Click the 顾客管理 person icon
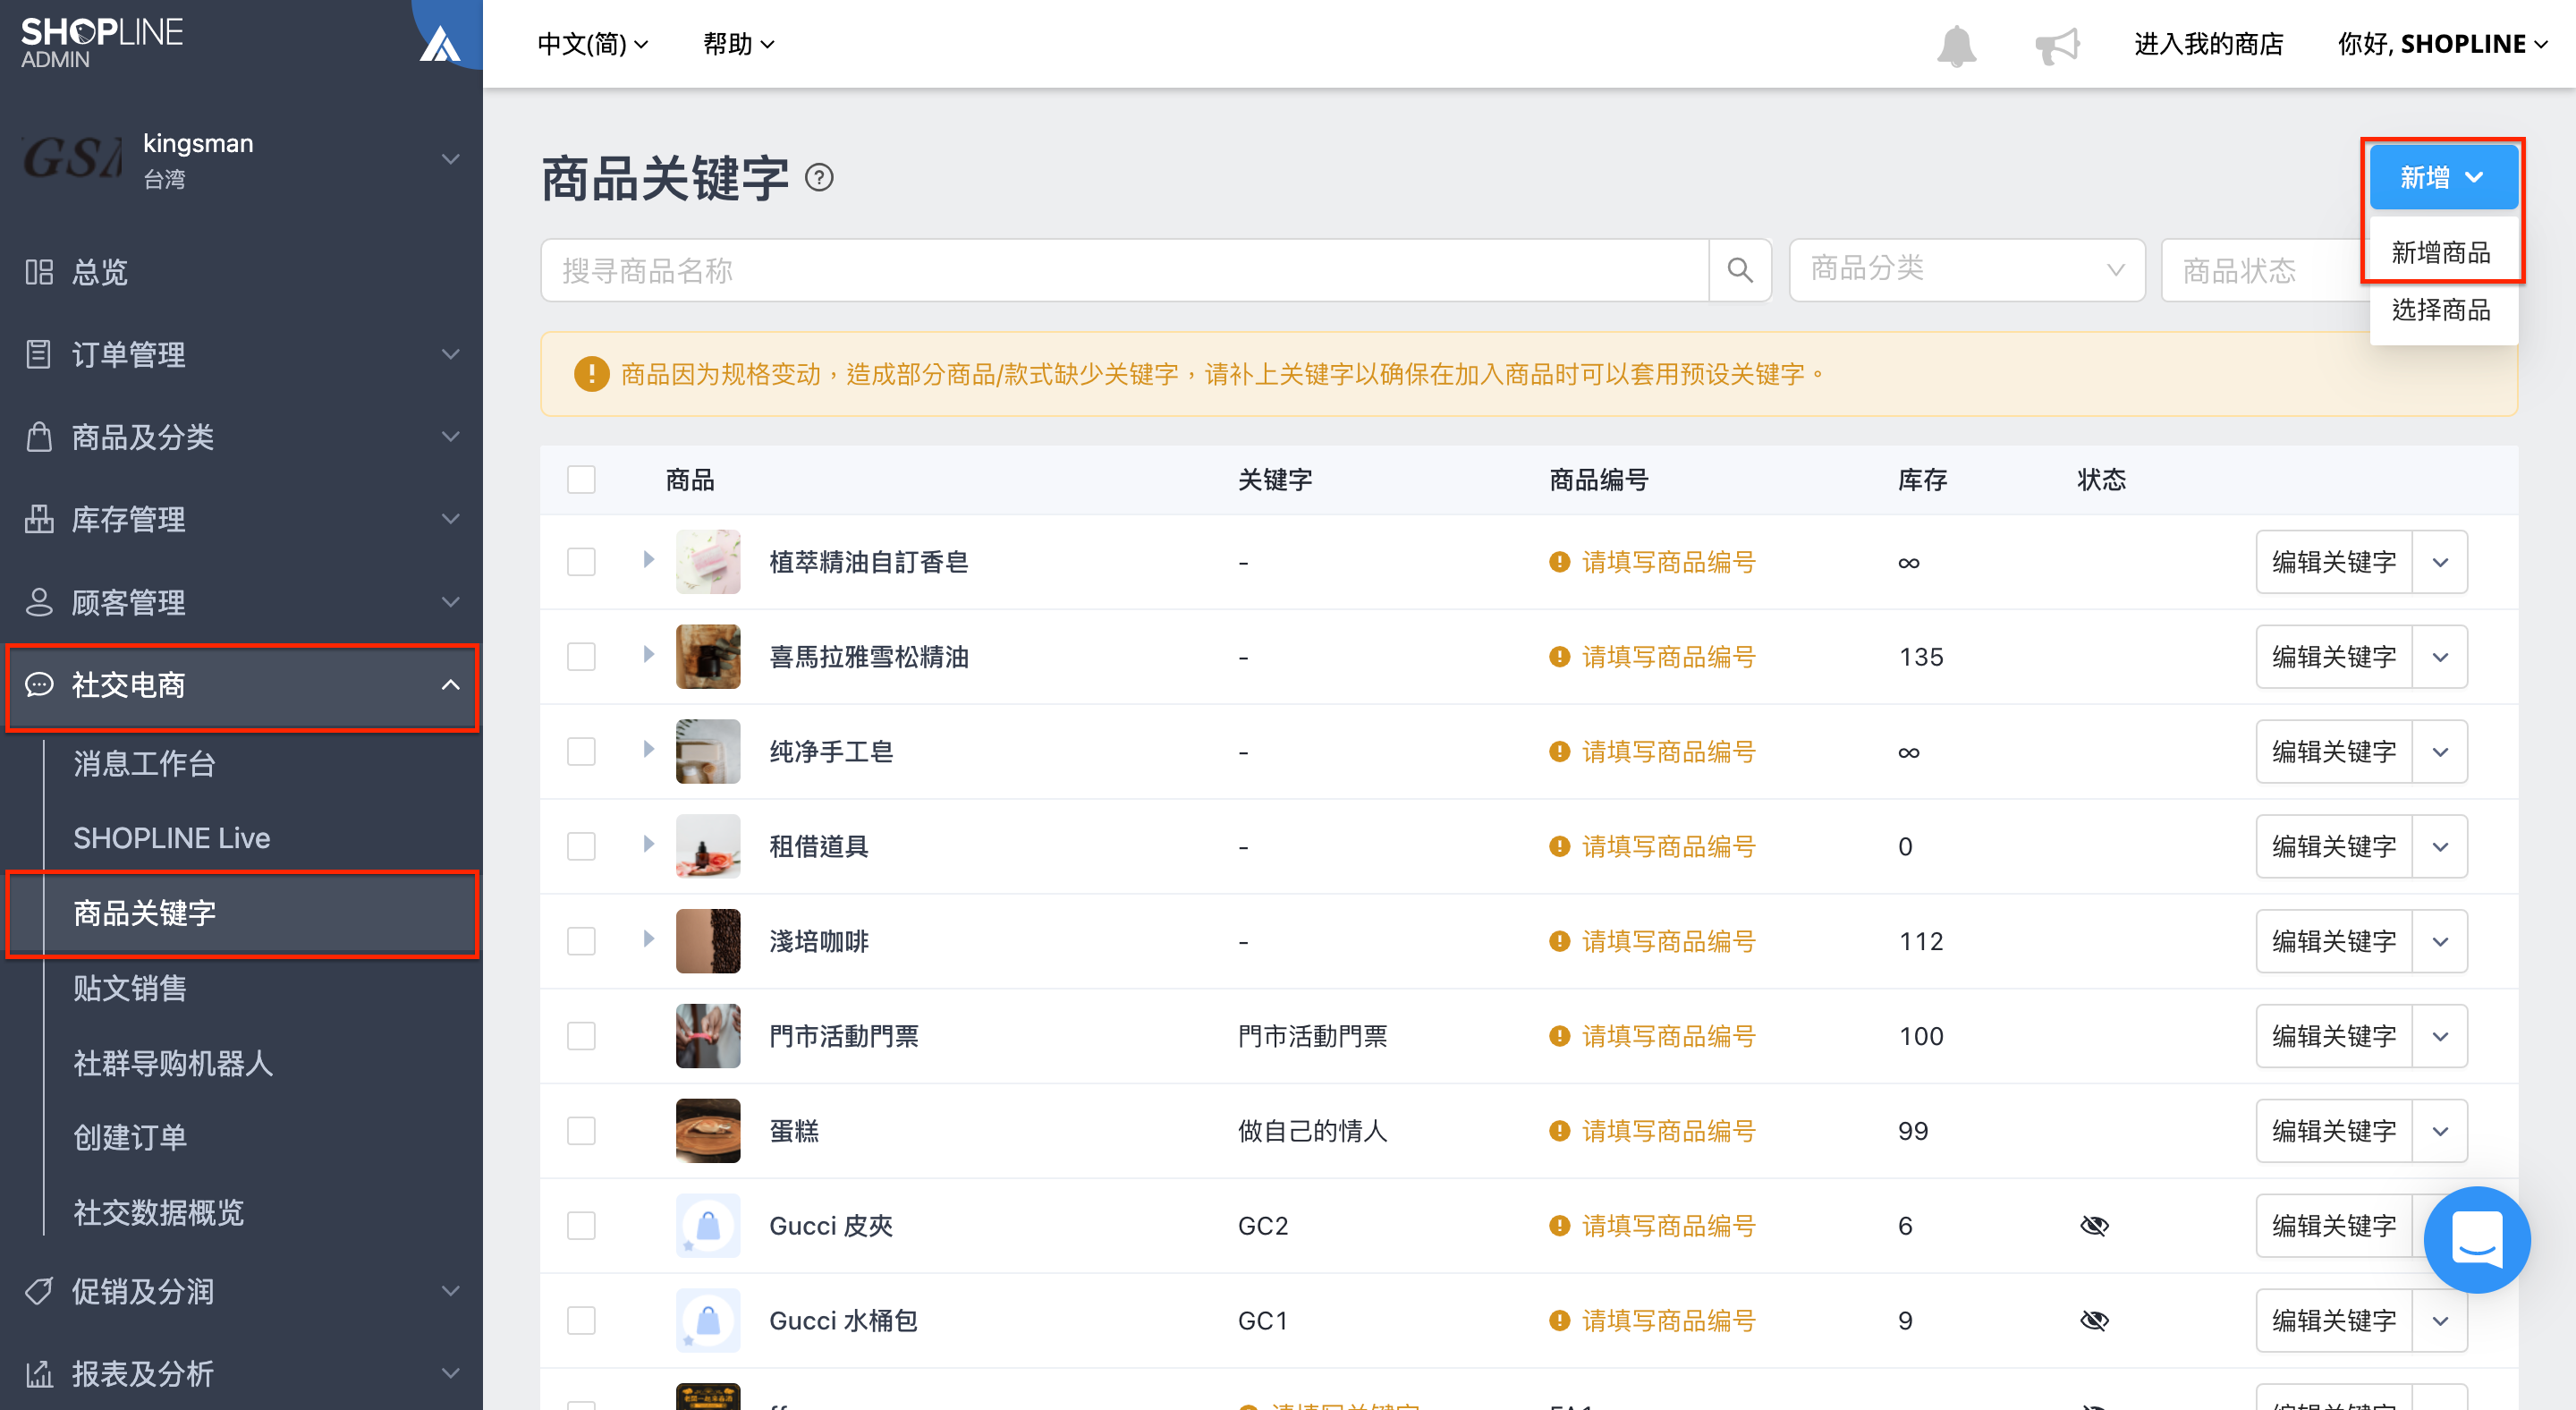This screenshot has height=1410, width=2576. click(39, 602)
